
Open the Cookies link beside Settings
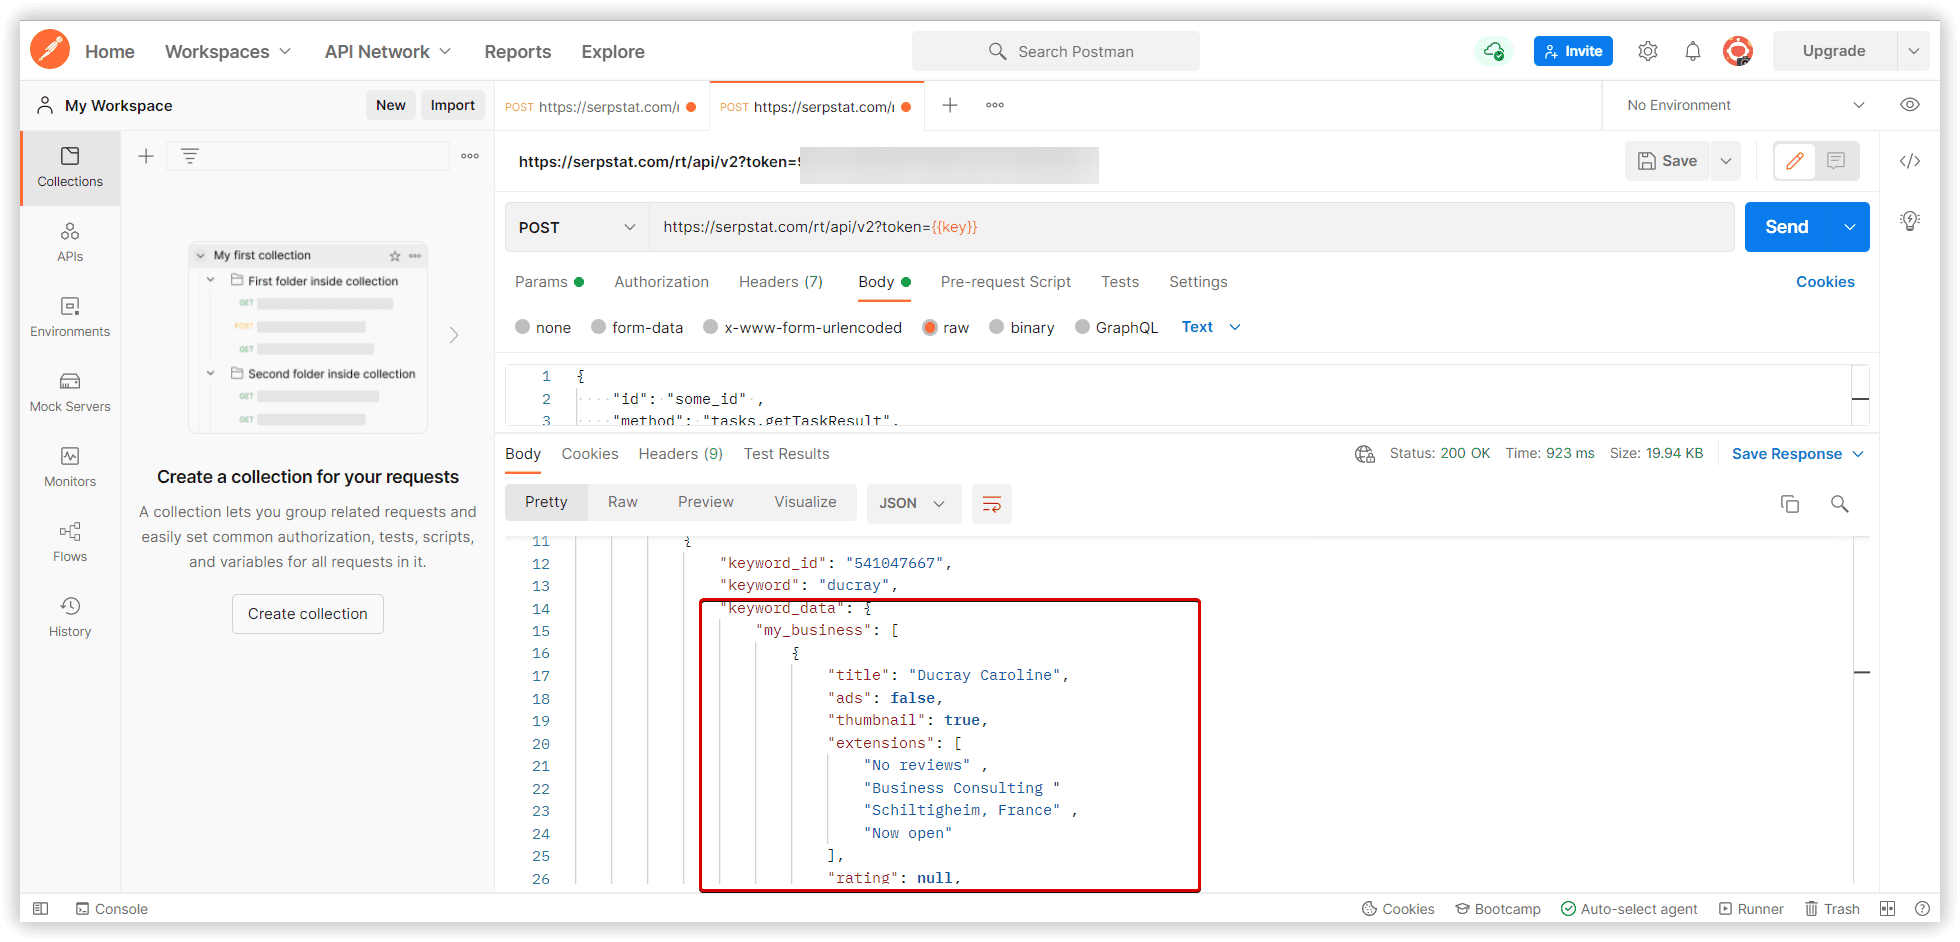(1825, 282)
